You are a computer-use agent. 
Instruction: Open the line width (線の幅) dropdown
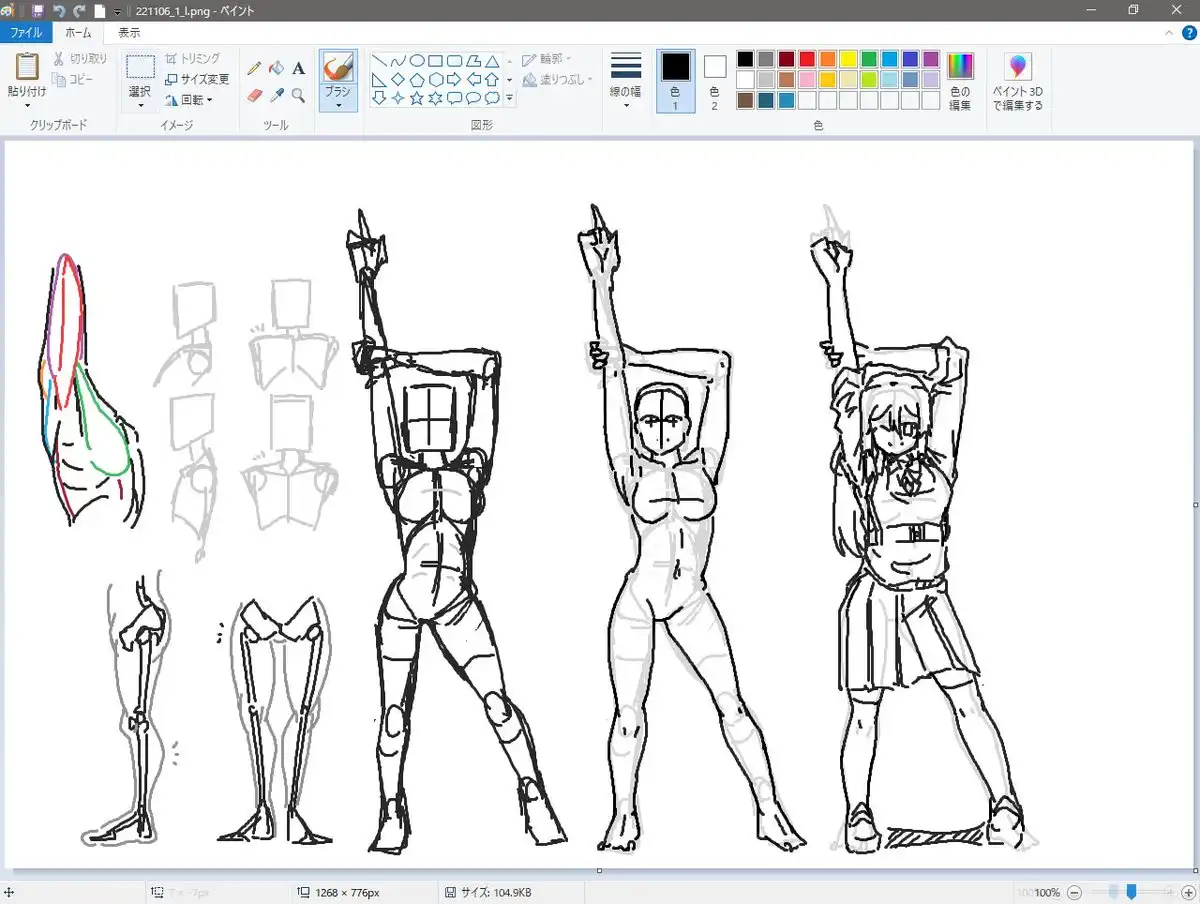(x=626, y=80)
